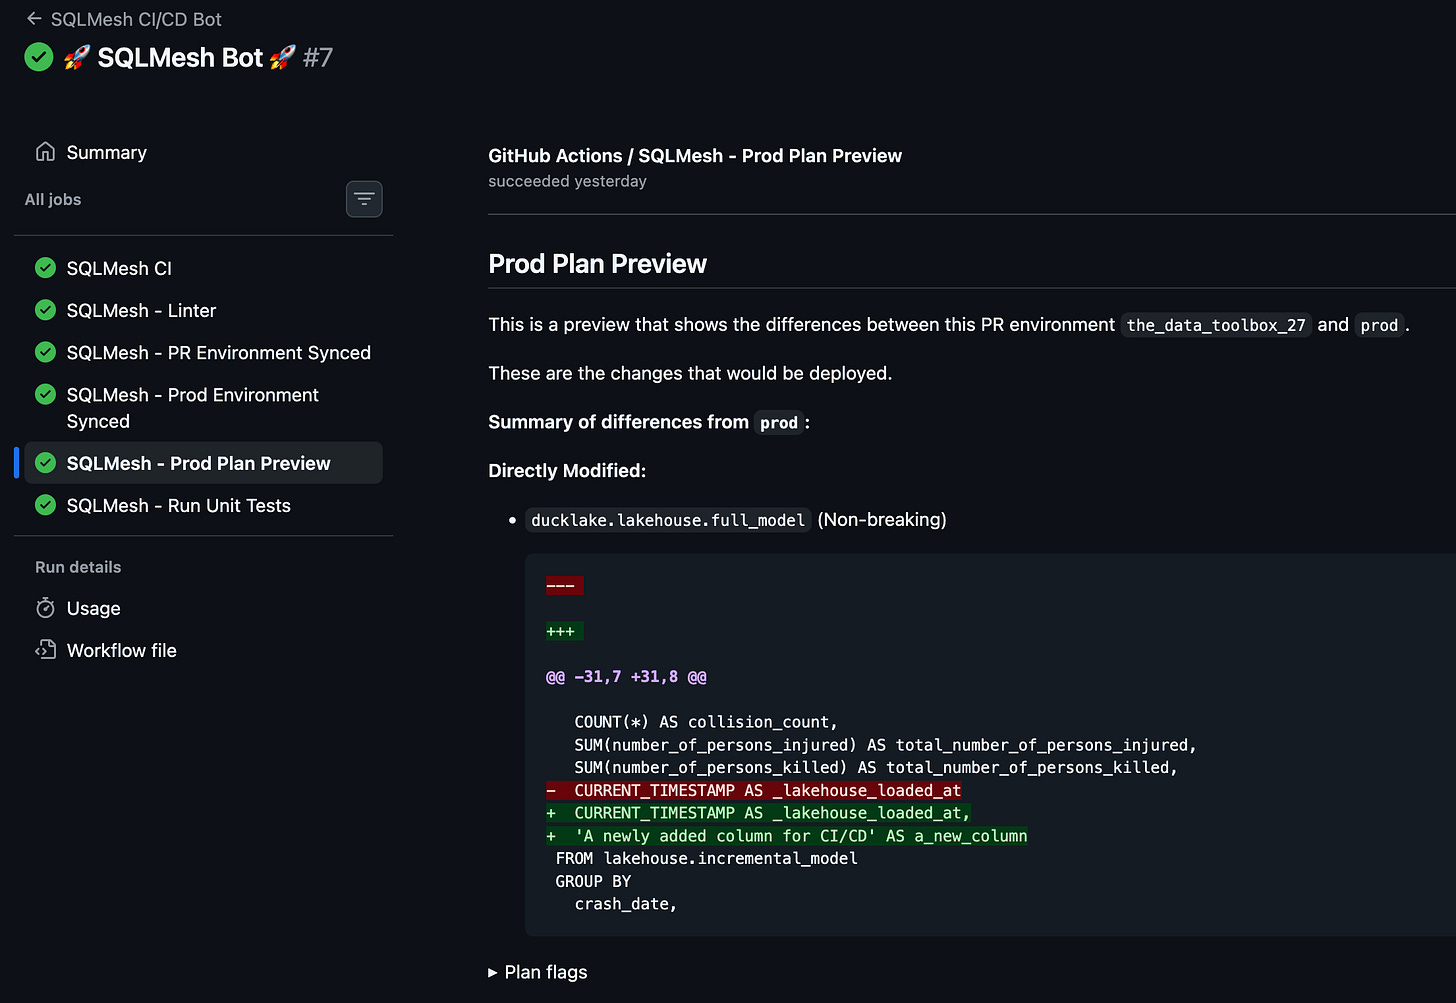
Task: Click the 'succeeded yesterday' status text
Action: click(567, 181)
